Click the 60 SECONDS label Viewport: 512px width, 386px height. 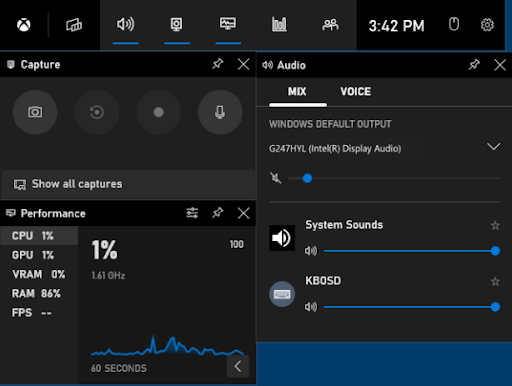pos(119,368)
